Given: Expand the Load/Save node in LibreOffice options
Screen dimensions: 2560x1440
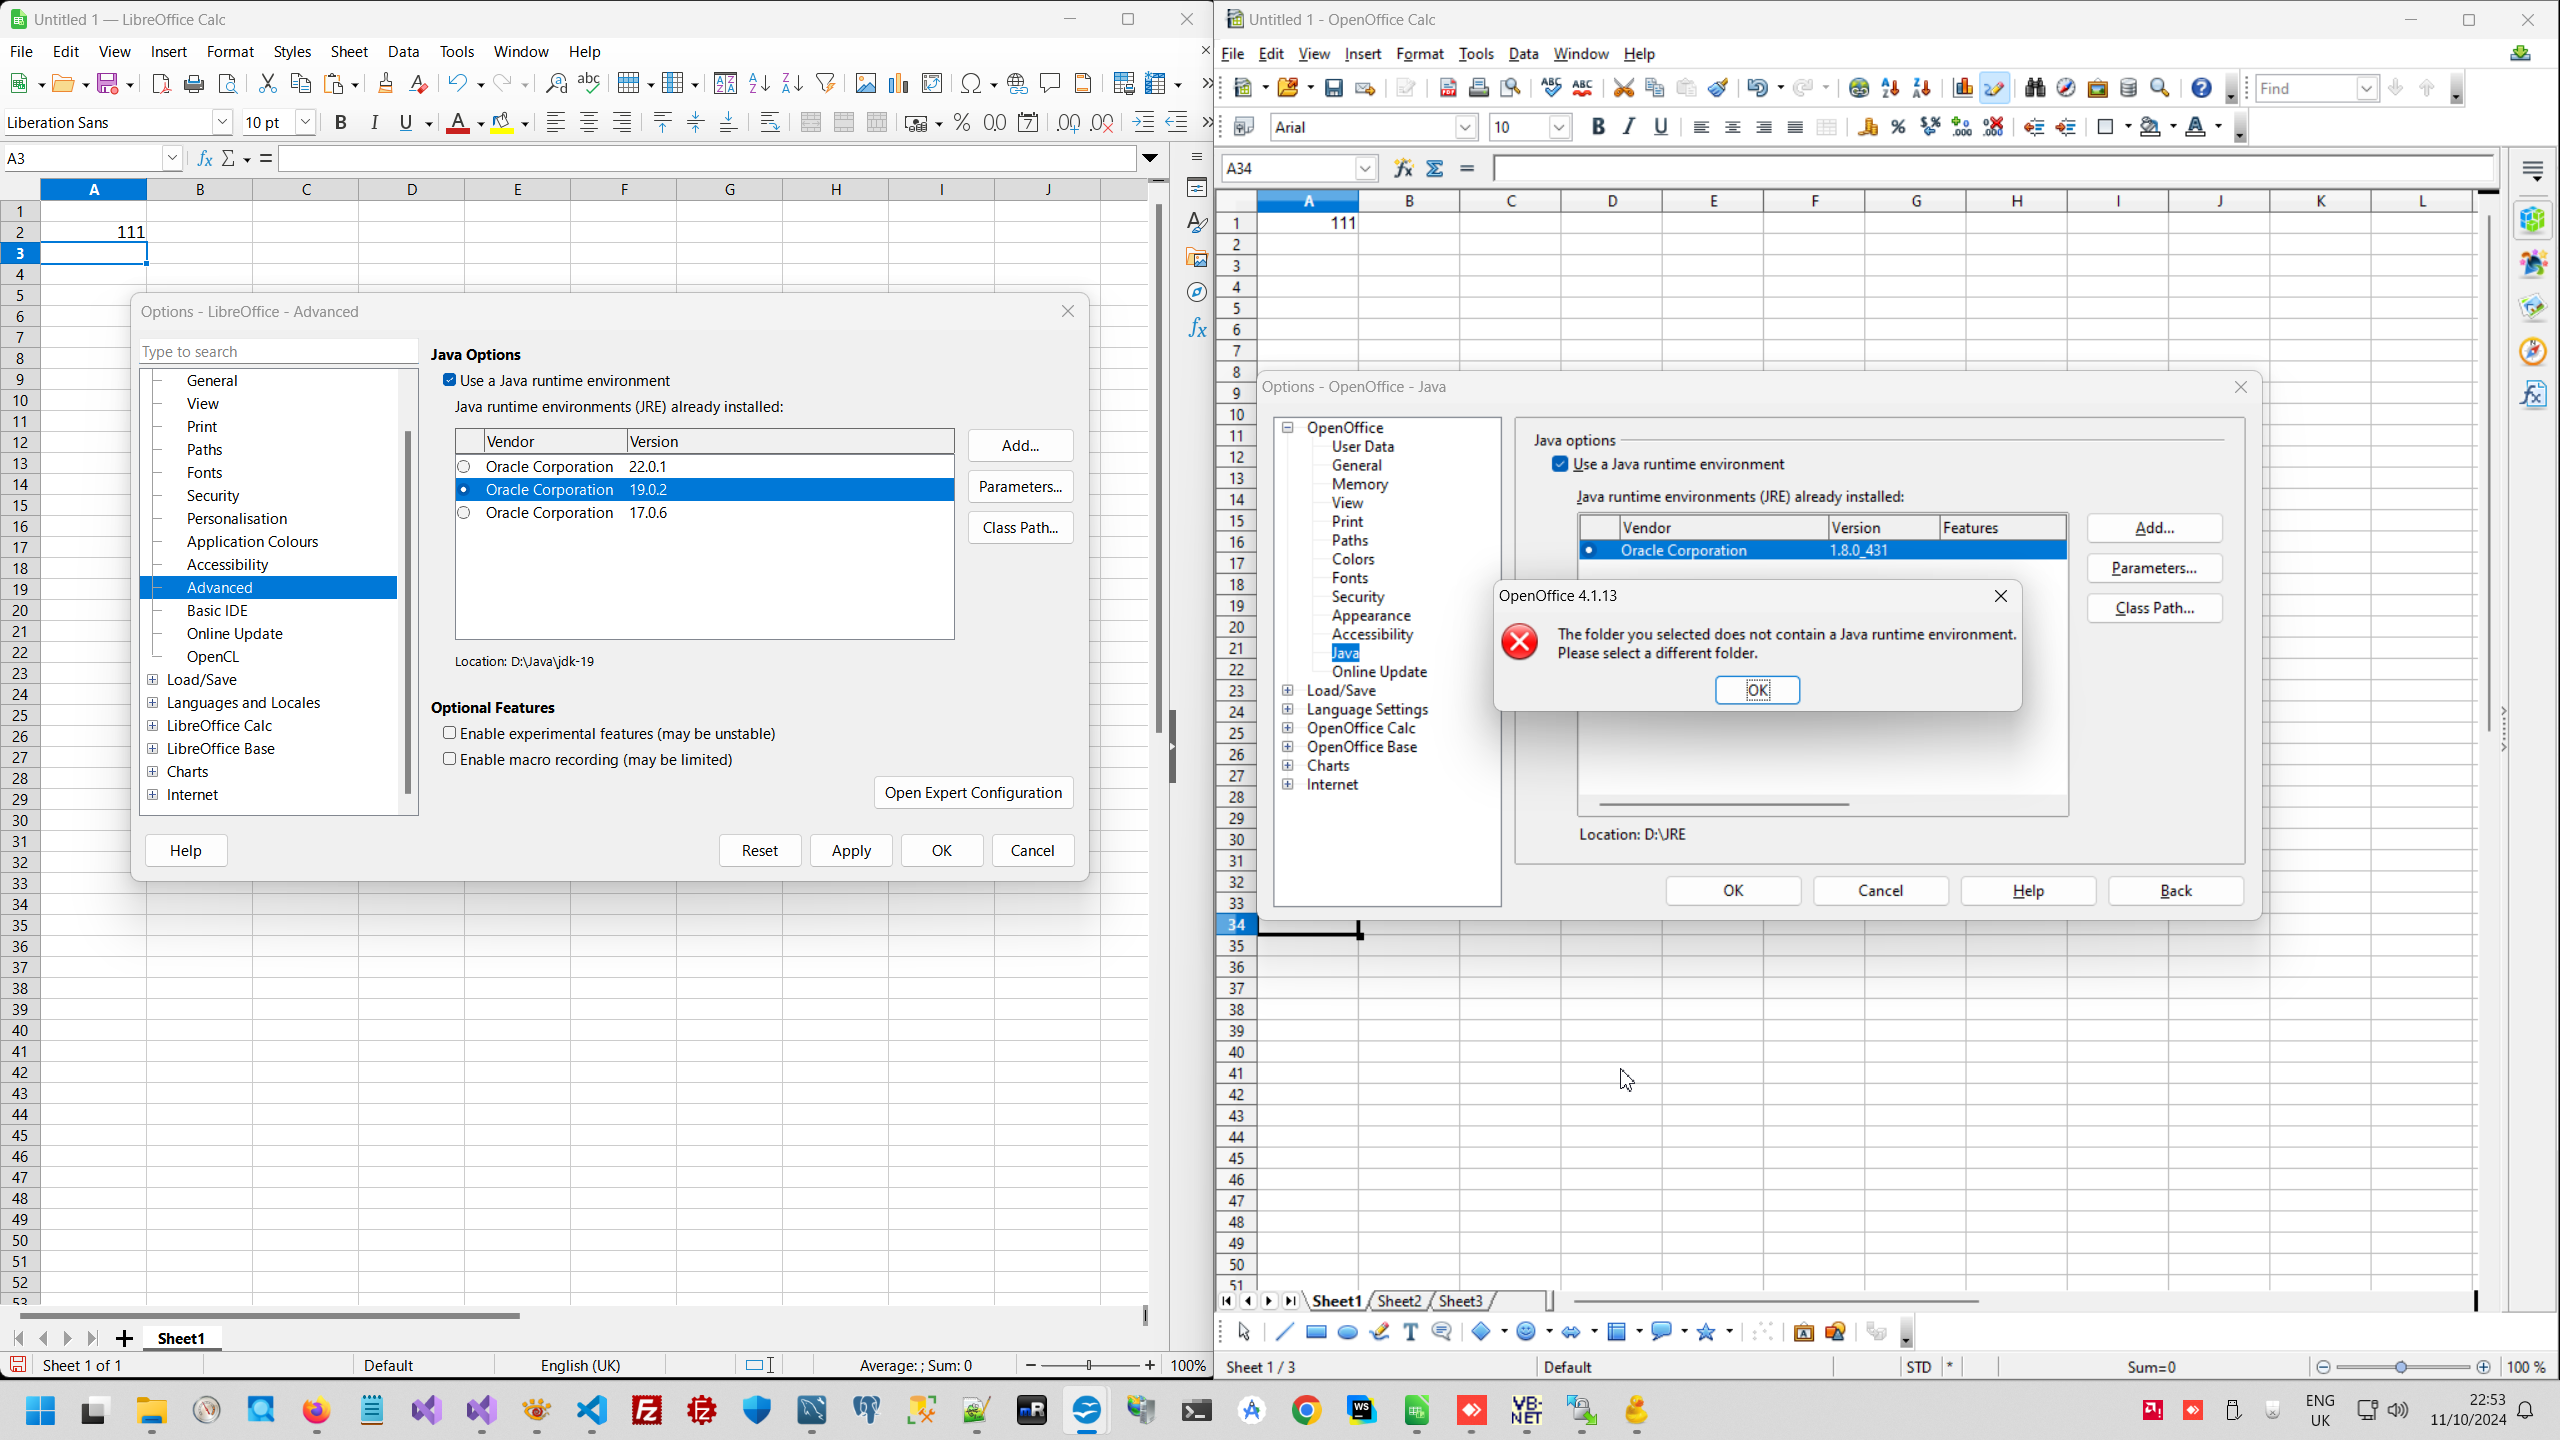Looking at the screenshot, I should tap(153, 680).
